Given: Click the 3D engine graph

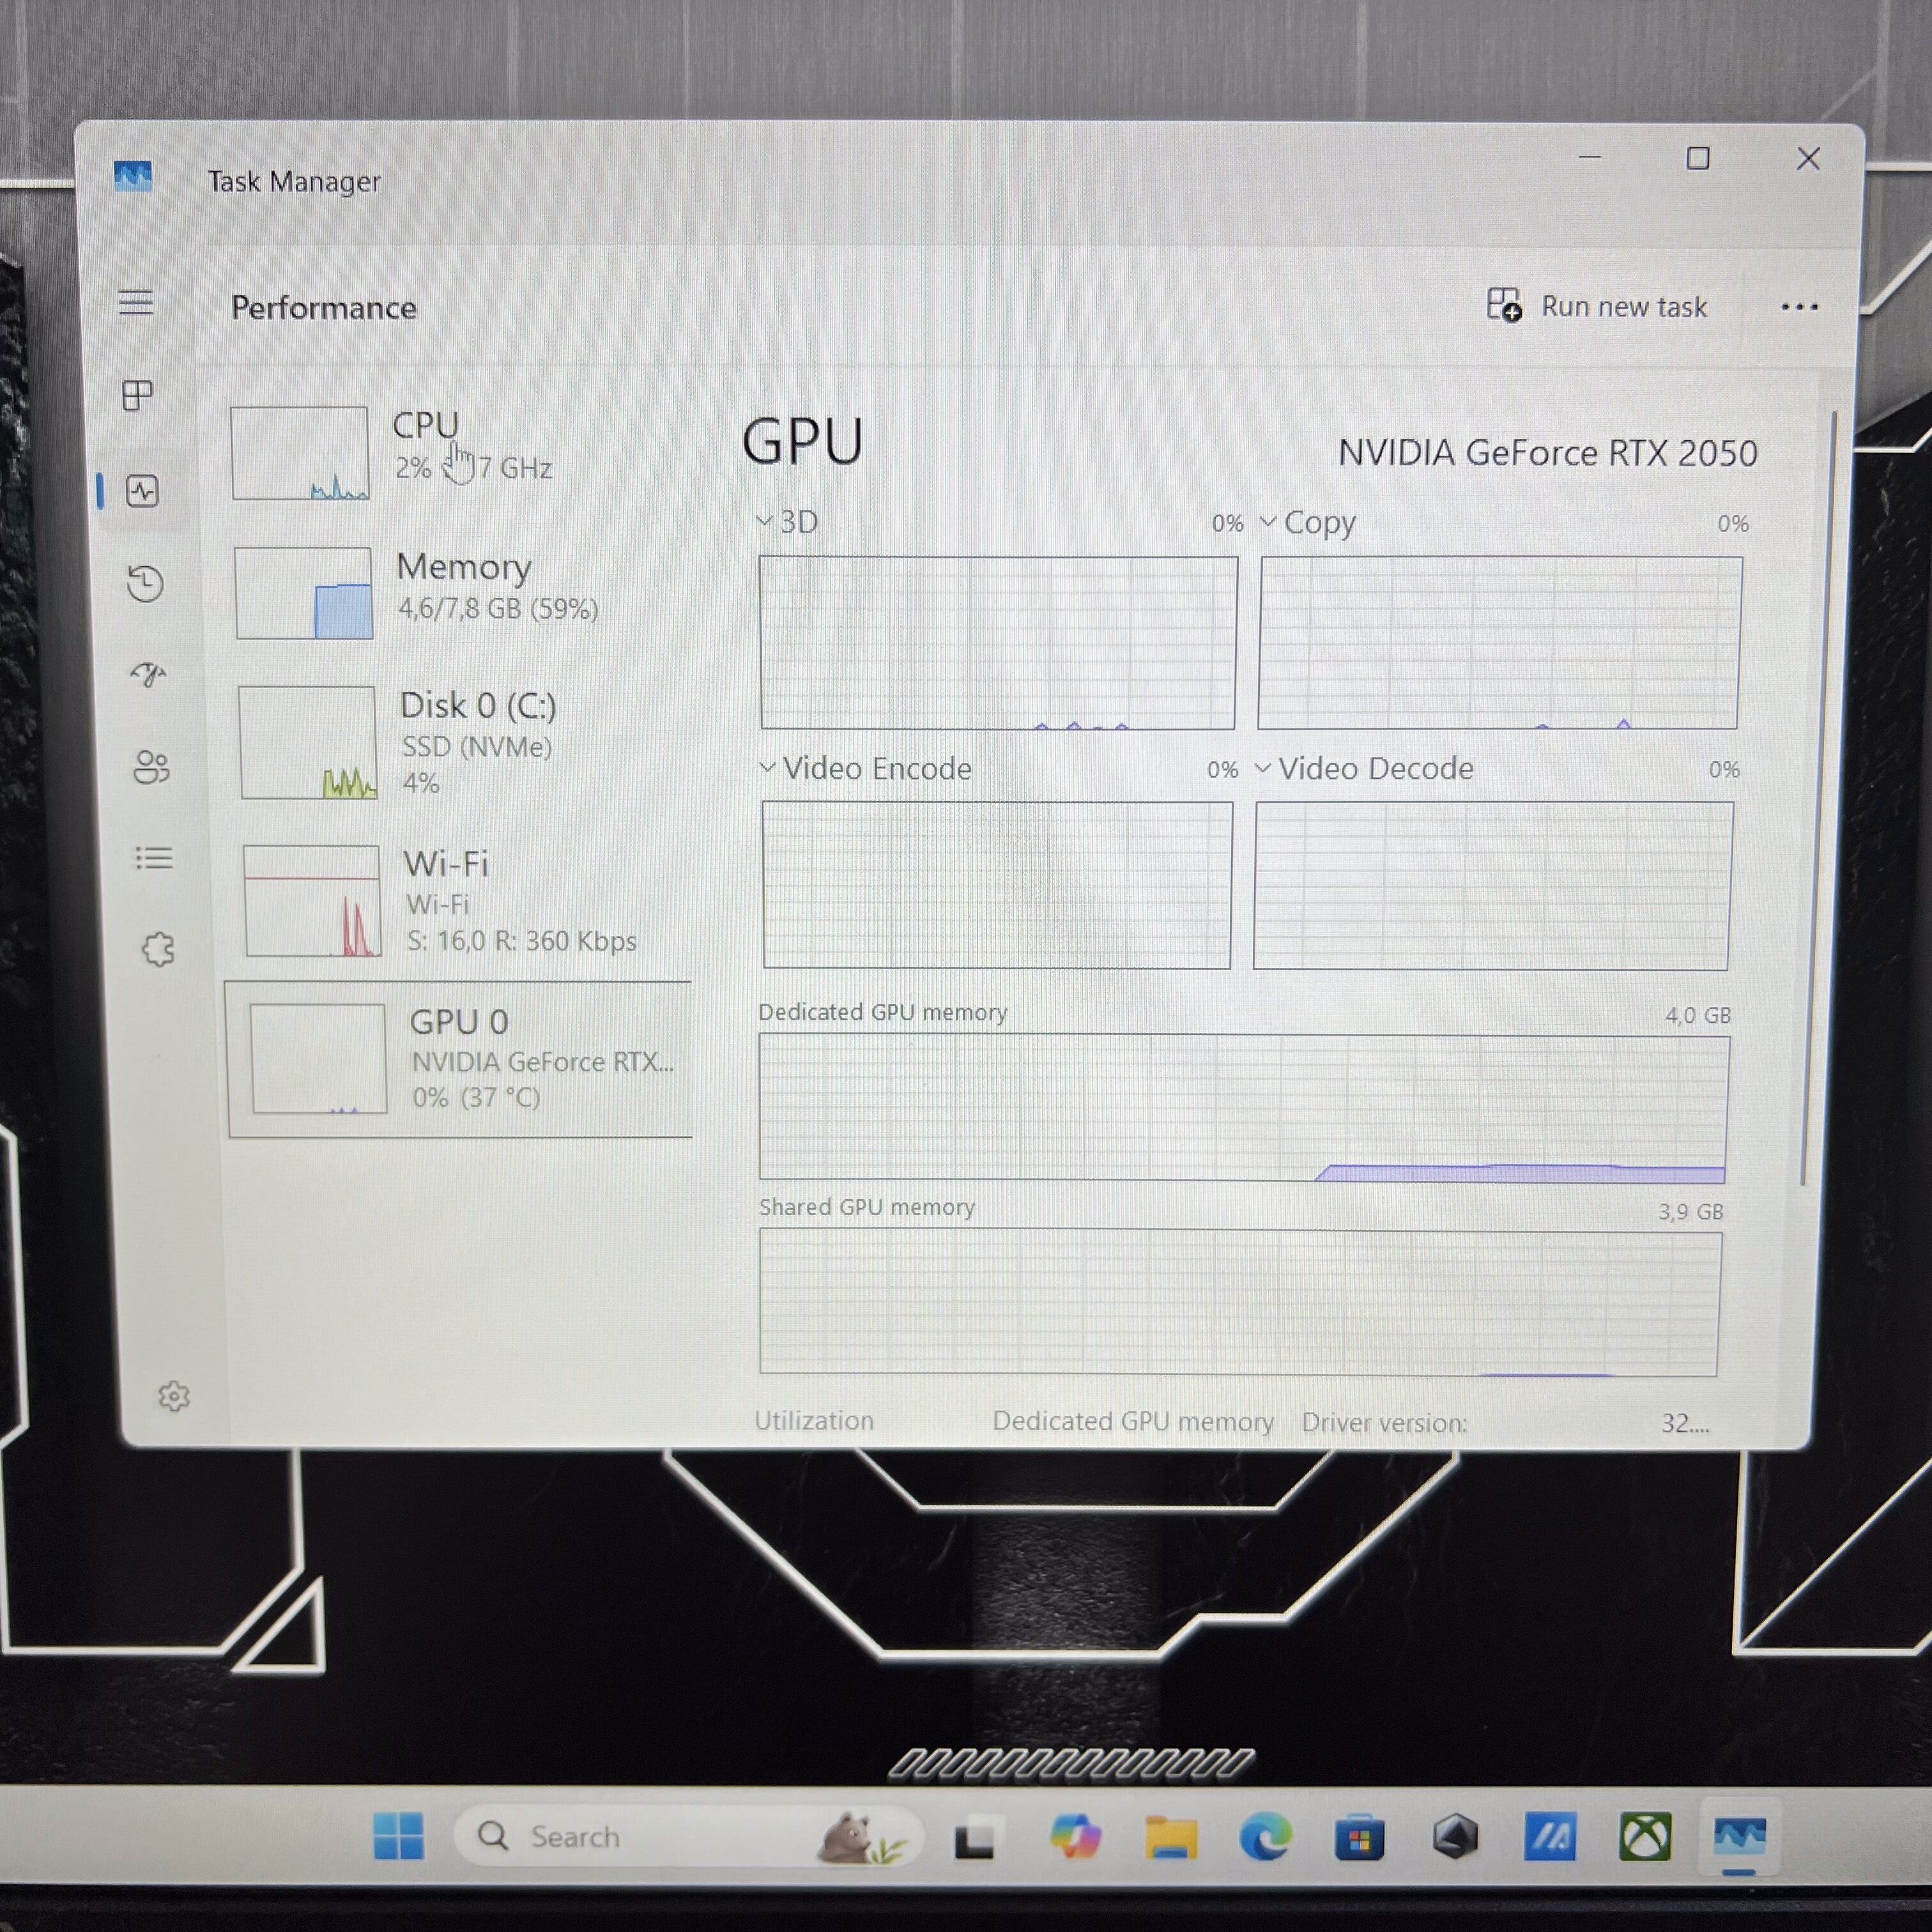Looking at the screenshot, I should [998, 643].
